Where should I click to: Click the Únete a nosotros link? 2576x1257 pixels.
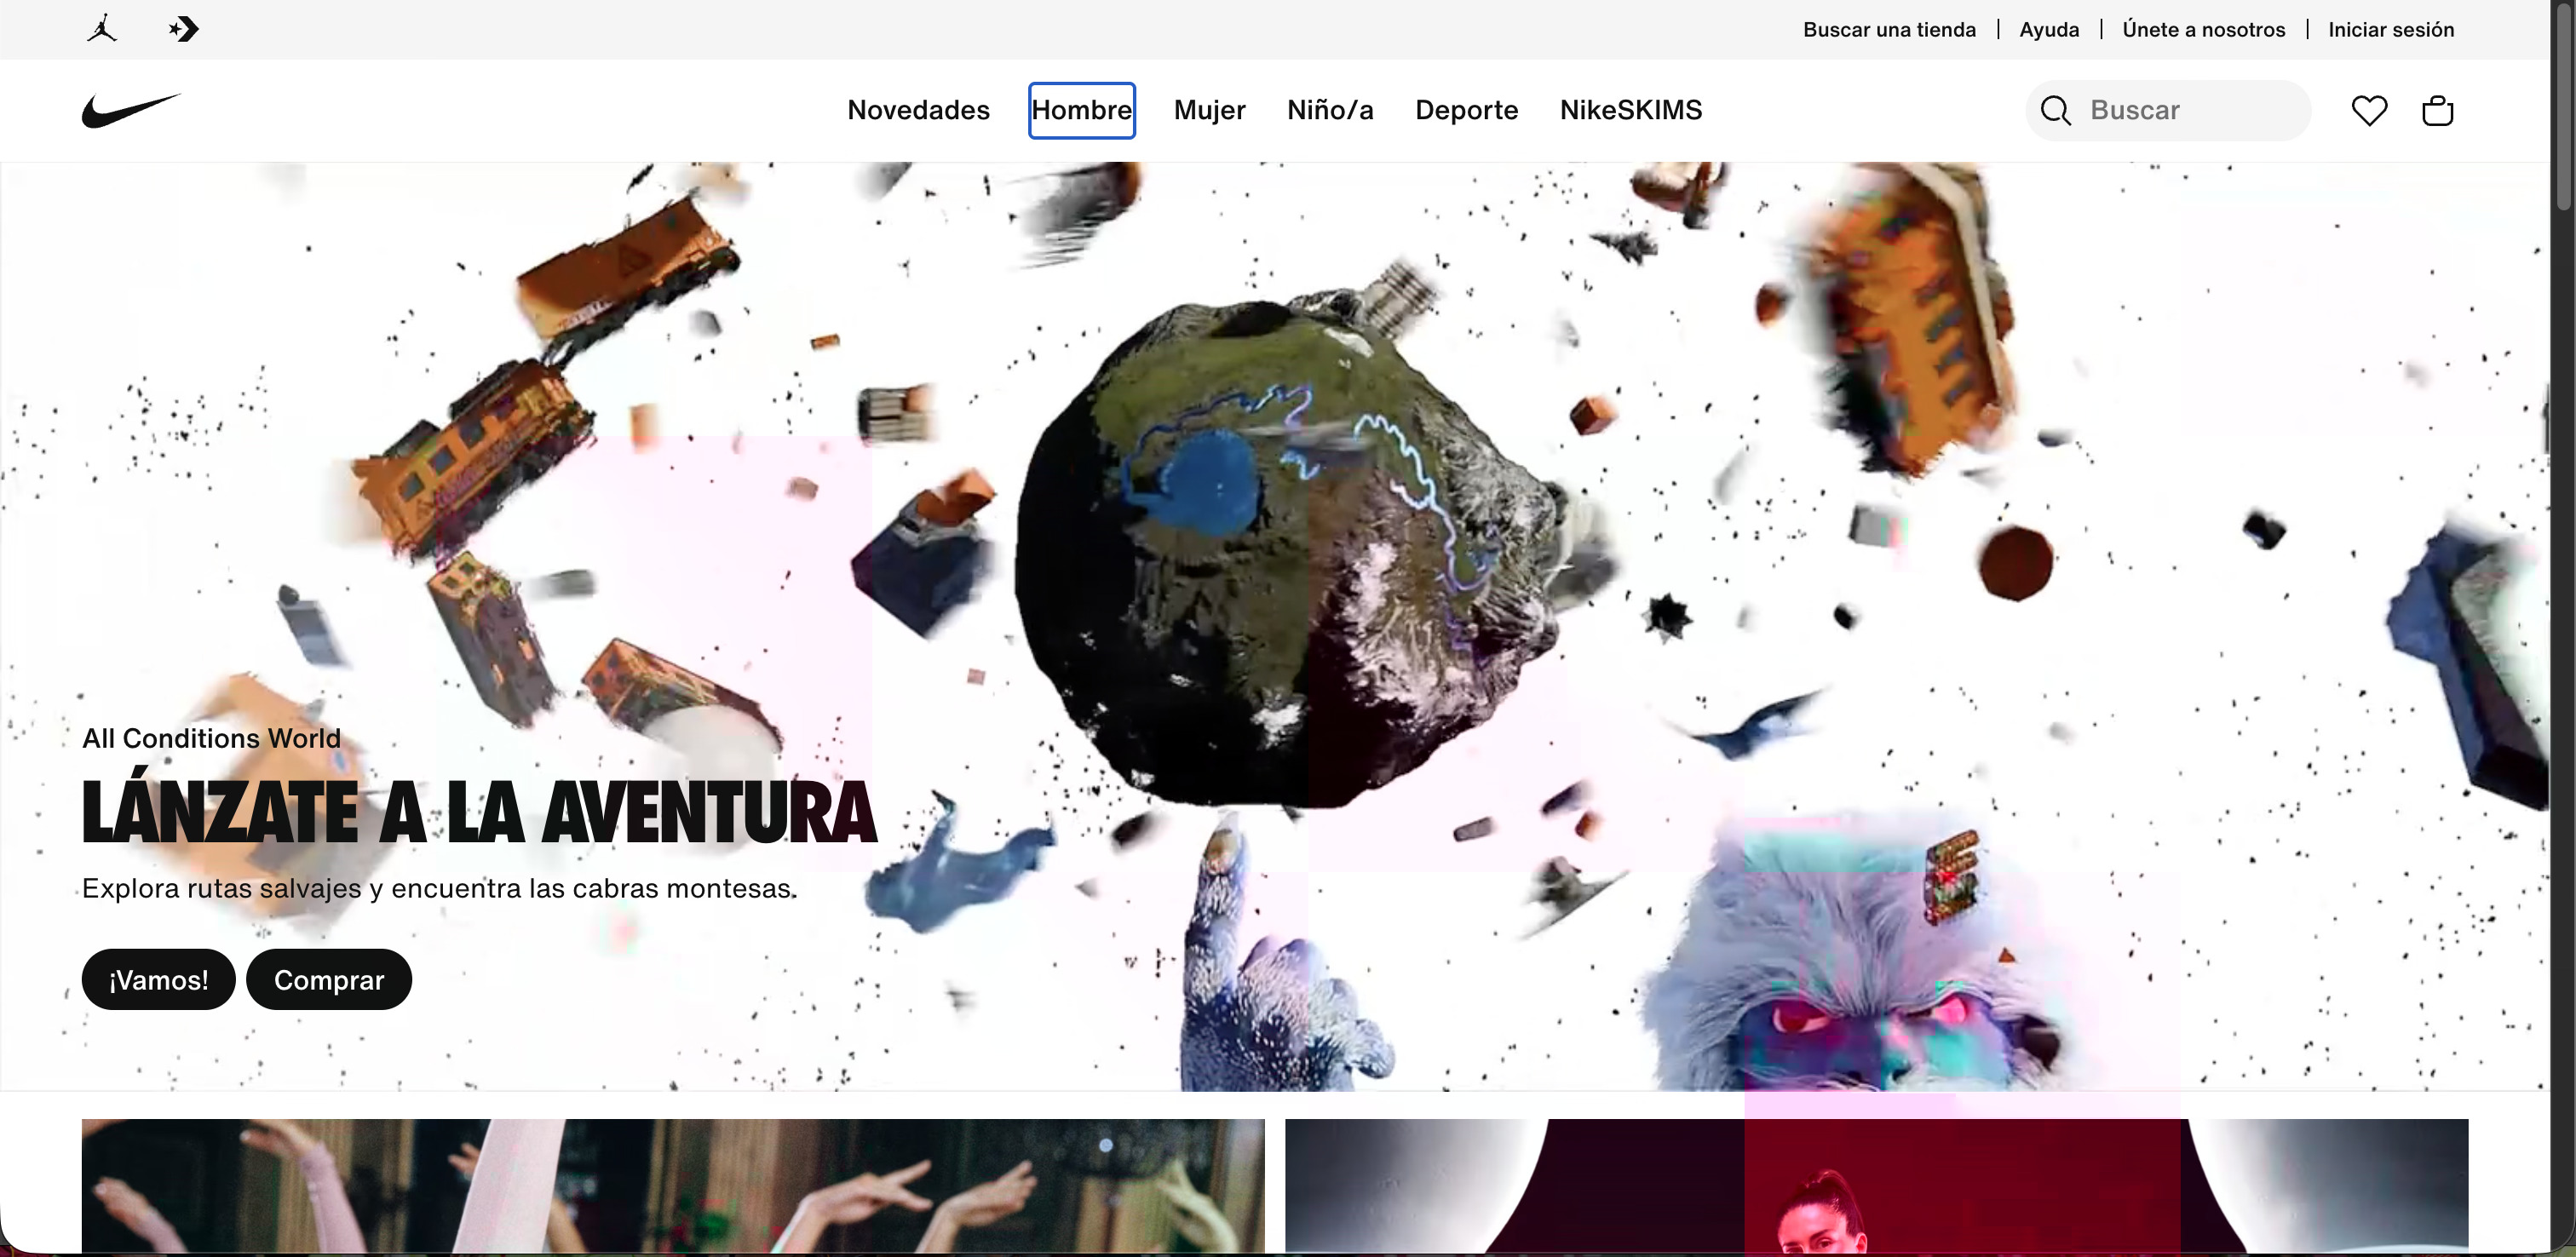[2203, 30]
